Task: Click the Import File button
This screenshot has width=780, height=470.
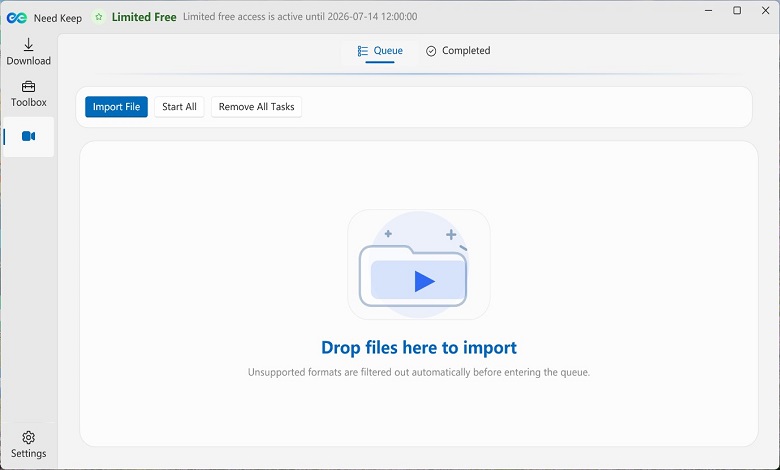Action: (116, 107)
